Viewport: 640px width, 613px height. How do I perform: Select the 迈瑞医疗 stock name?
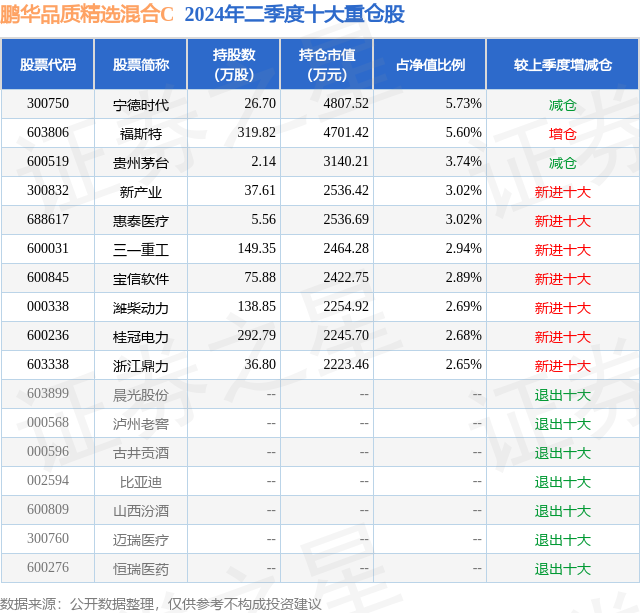[x=141, y=540]
